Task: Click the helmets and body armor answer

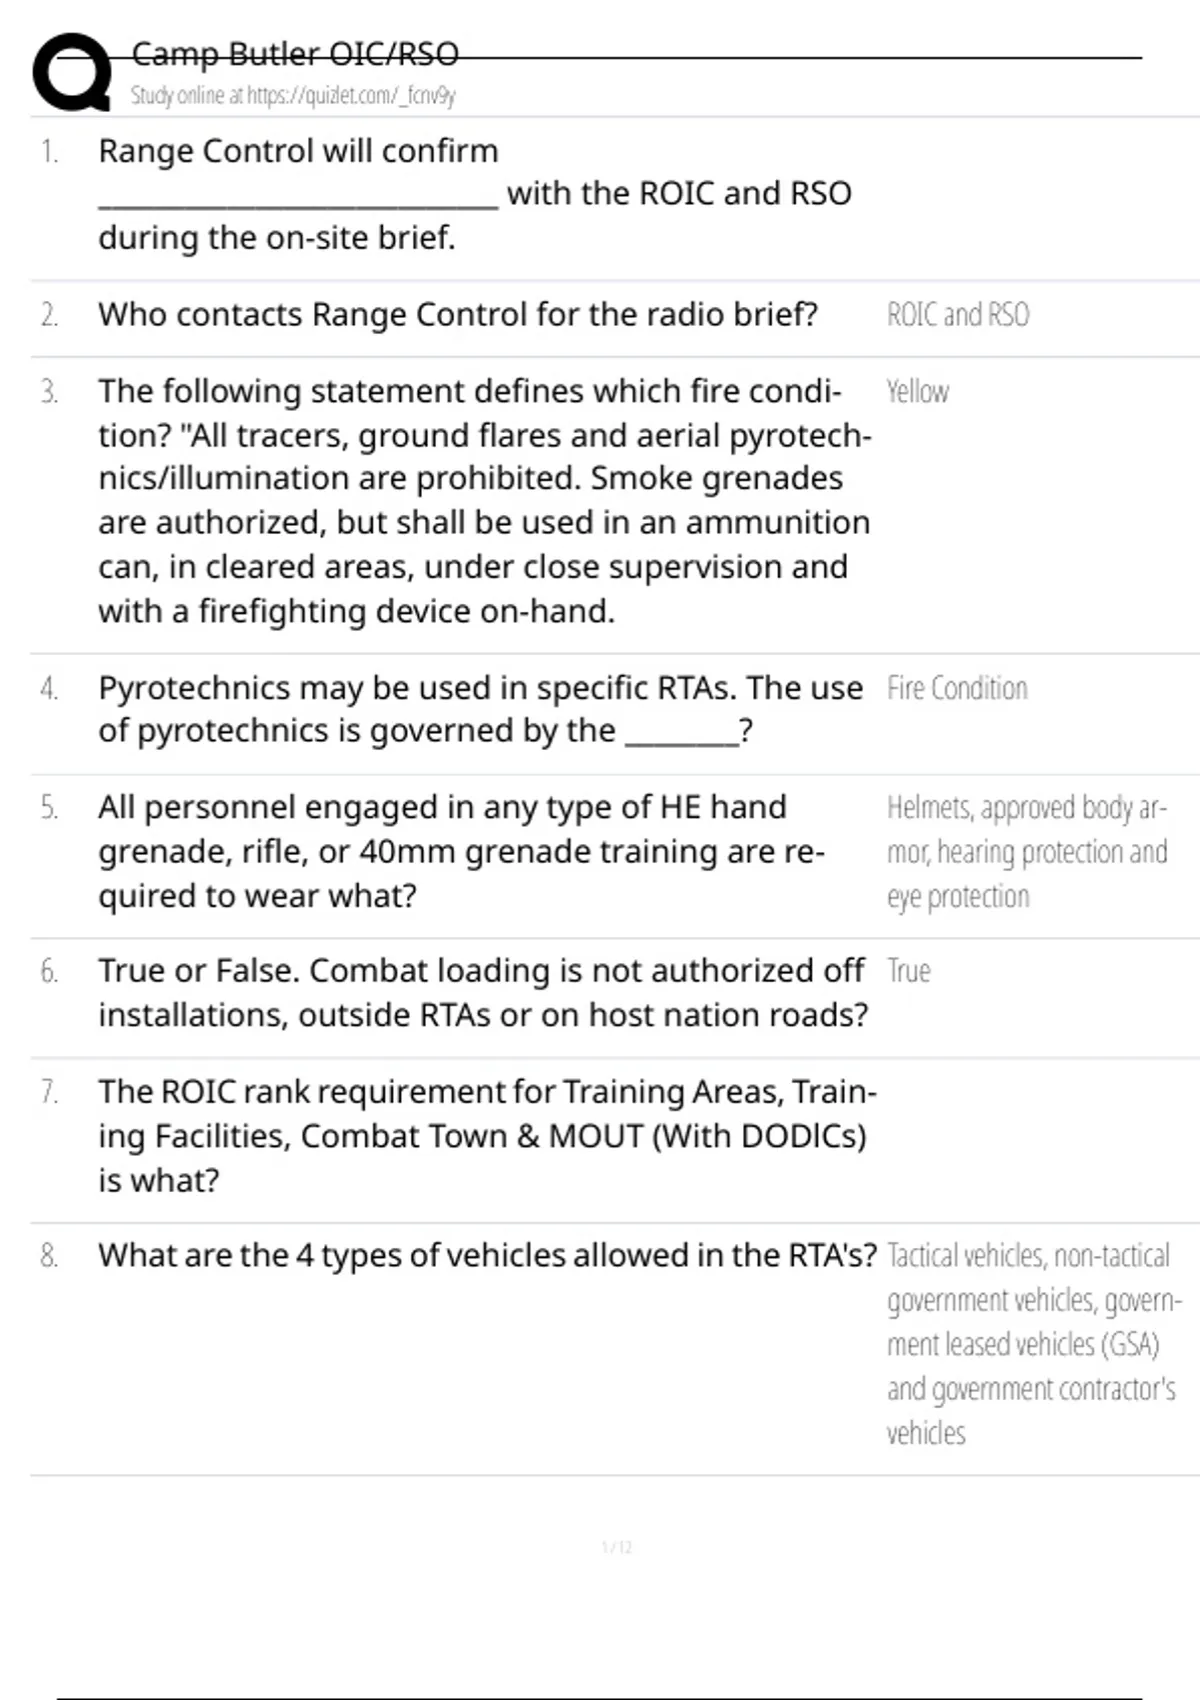Action: point(1026,852)
